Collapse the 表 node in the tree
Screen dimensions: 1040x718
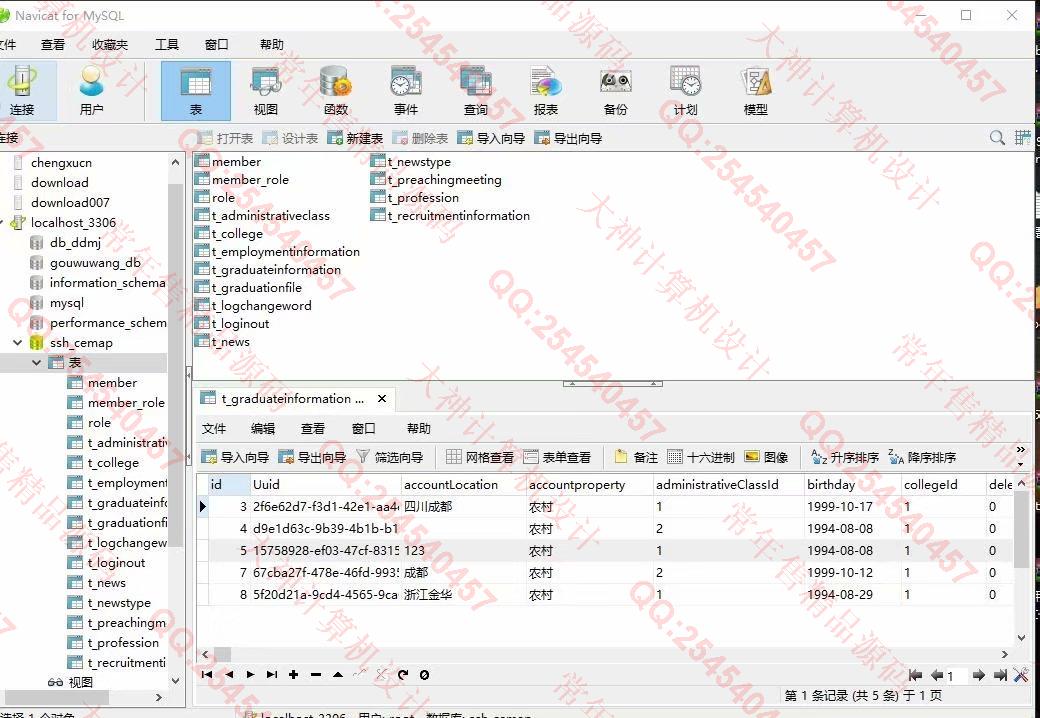[36, 363]
